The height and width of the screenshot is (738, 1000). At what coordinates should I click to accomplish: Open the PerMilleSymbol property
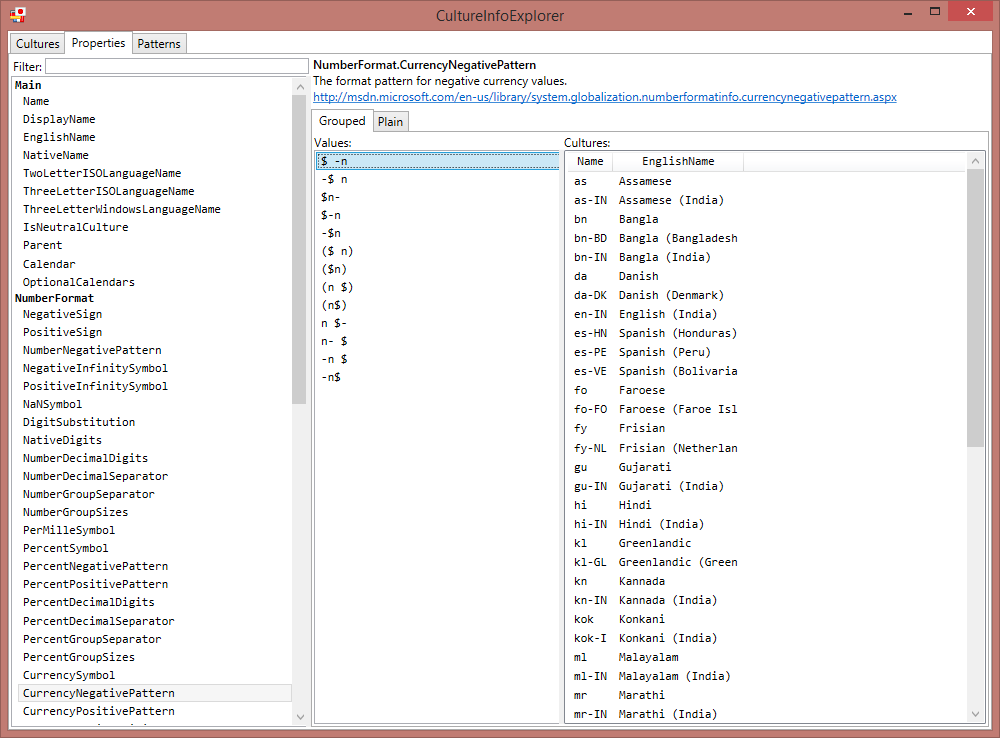pos(68,530)
